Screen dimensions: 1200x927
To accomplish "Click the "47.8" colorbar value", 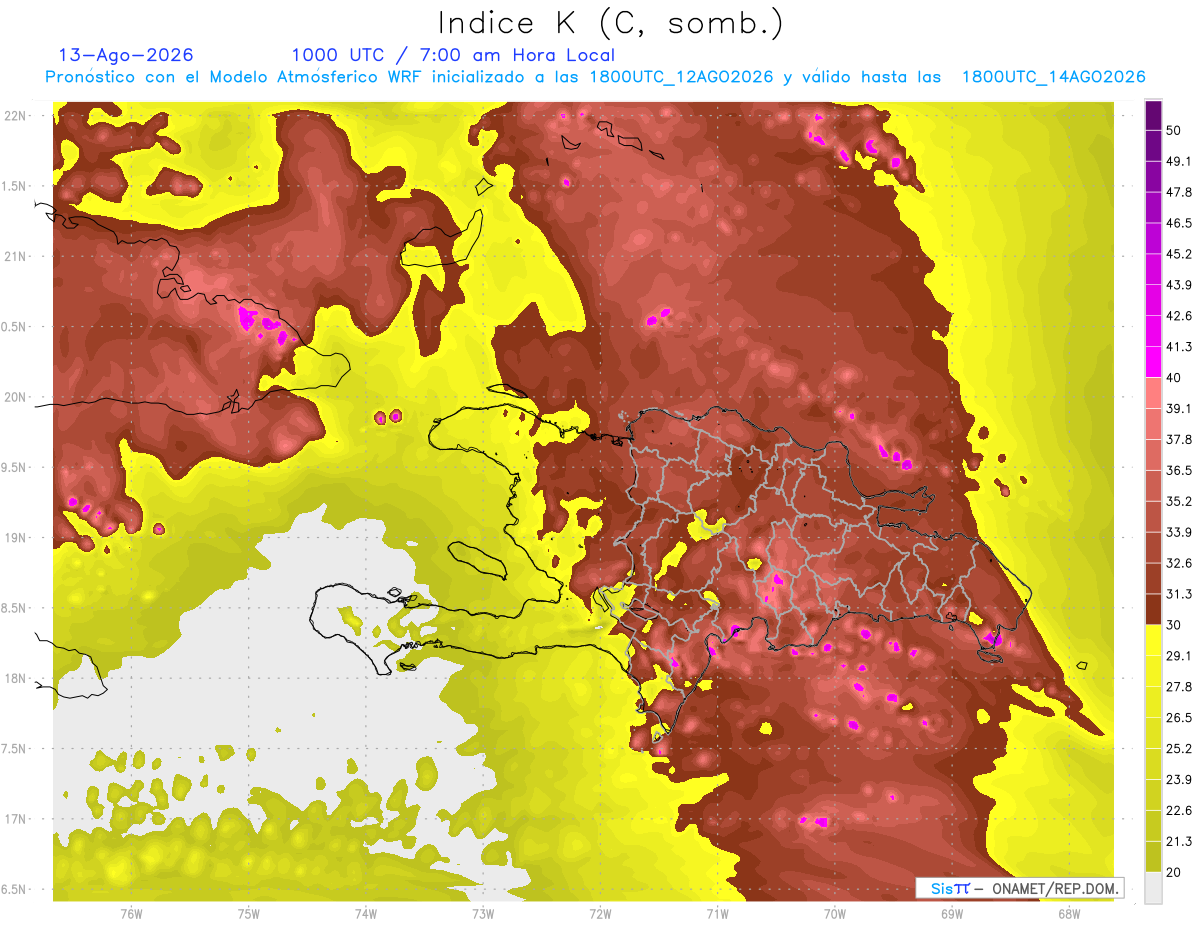I will [x=1179, y=192].
